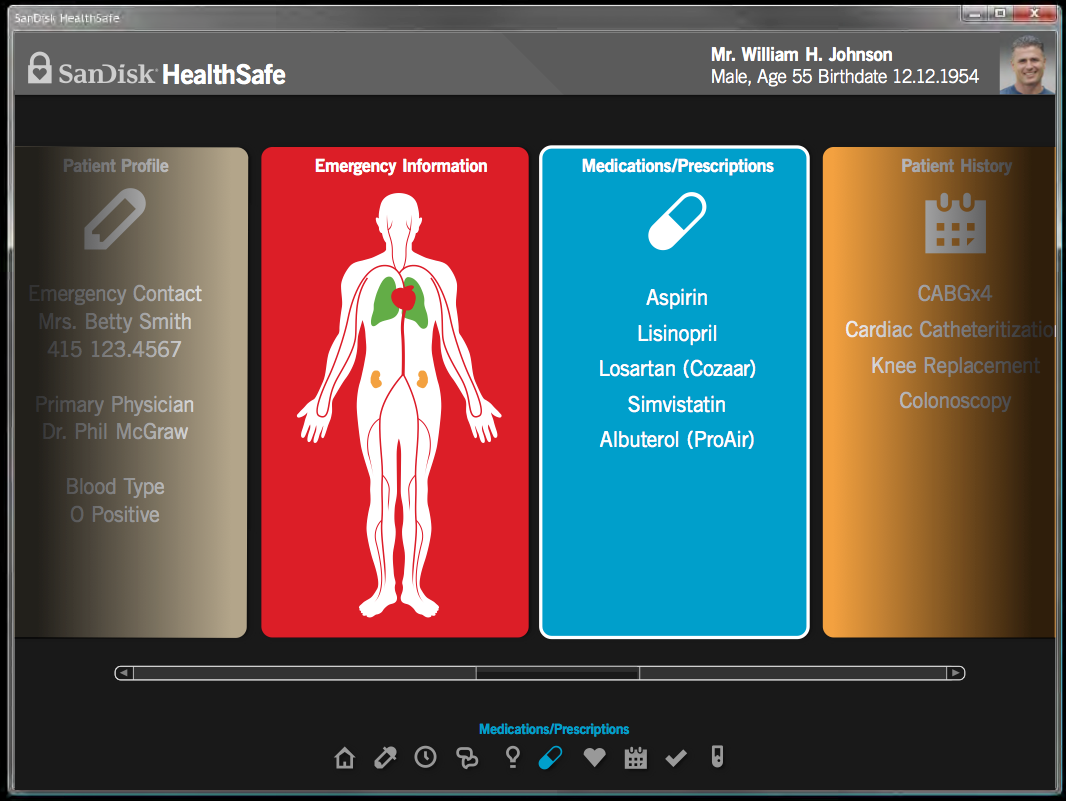Click the scrollbar left arrow
This screenshot has height=801, width=1066.
(x=124, y=673)
